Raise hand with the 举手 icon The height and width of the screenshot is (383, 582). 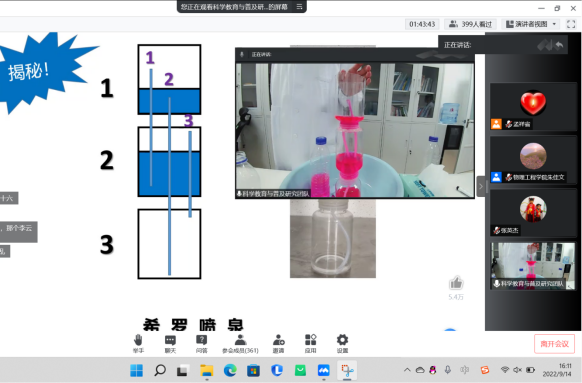pos(138,343)
